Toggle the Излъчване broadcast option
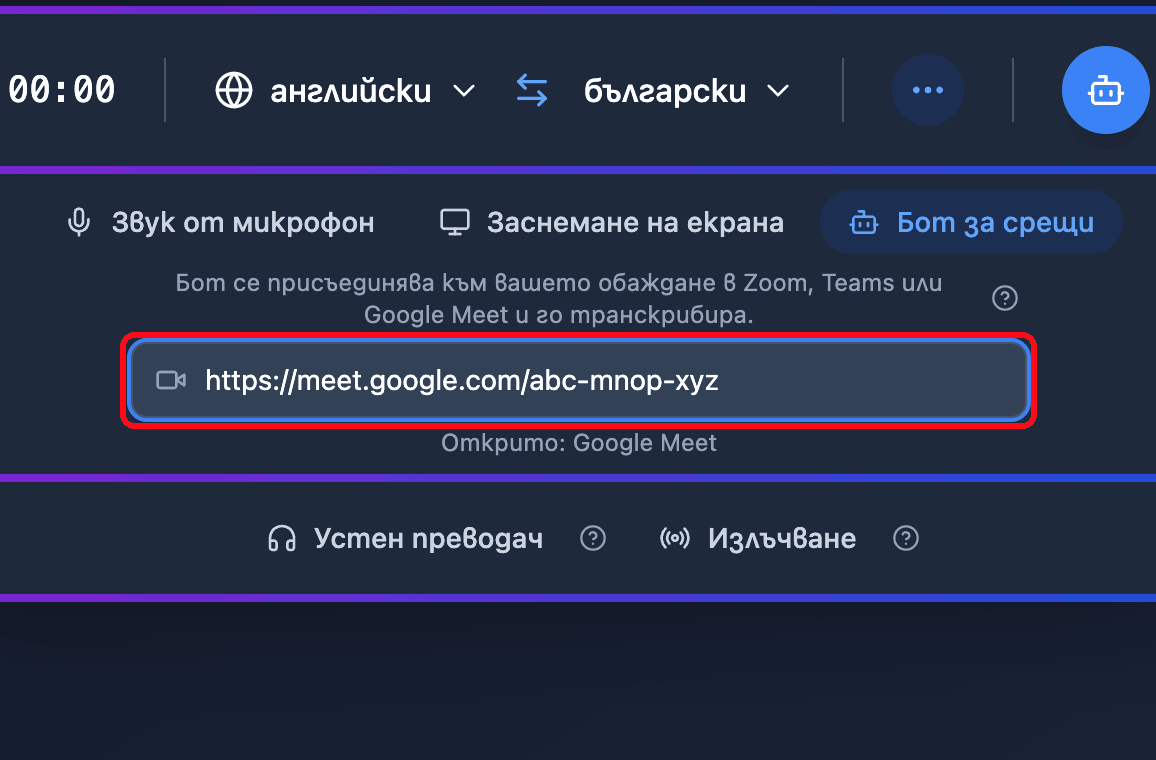Screen dimensions: 1156x760 [x=758, y=538]
